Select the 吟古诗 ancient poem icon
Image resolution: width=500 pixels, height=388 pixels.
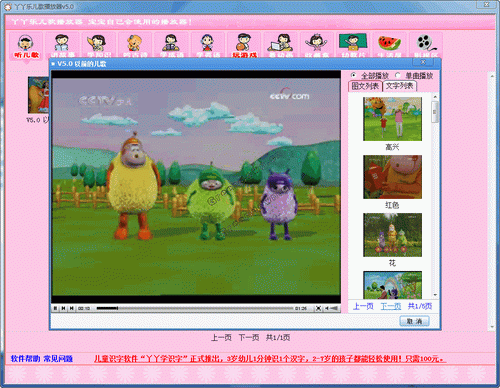(x=135, y=45)
